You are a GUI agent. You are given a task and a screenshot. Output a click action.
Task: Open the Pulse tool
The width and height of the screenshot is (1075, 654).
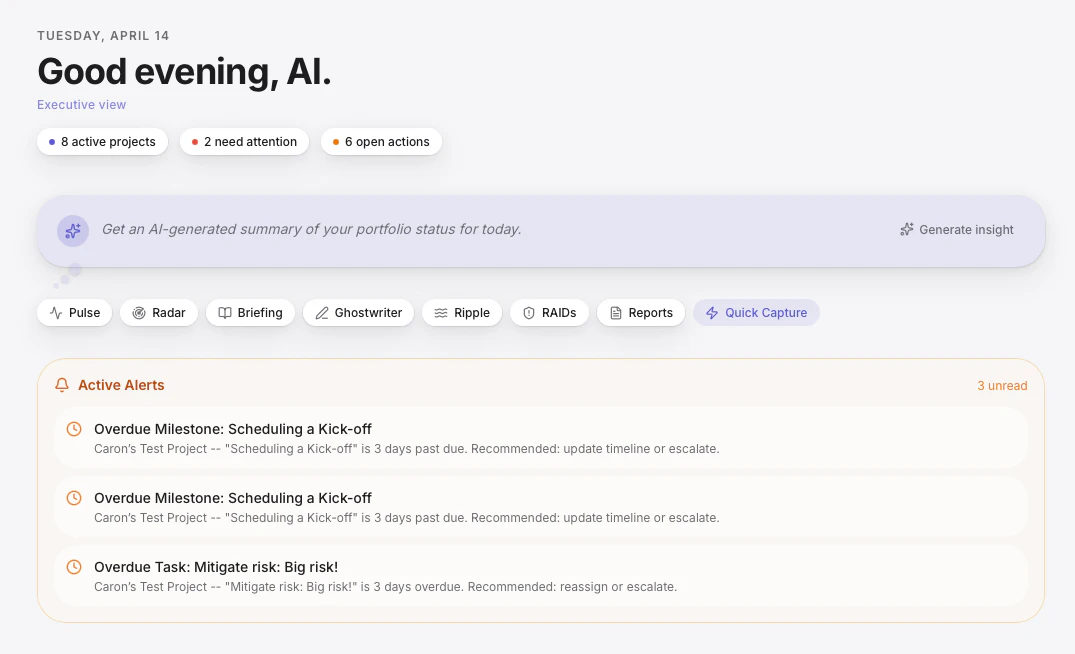(x=73, y=312)
